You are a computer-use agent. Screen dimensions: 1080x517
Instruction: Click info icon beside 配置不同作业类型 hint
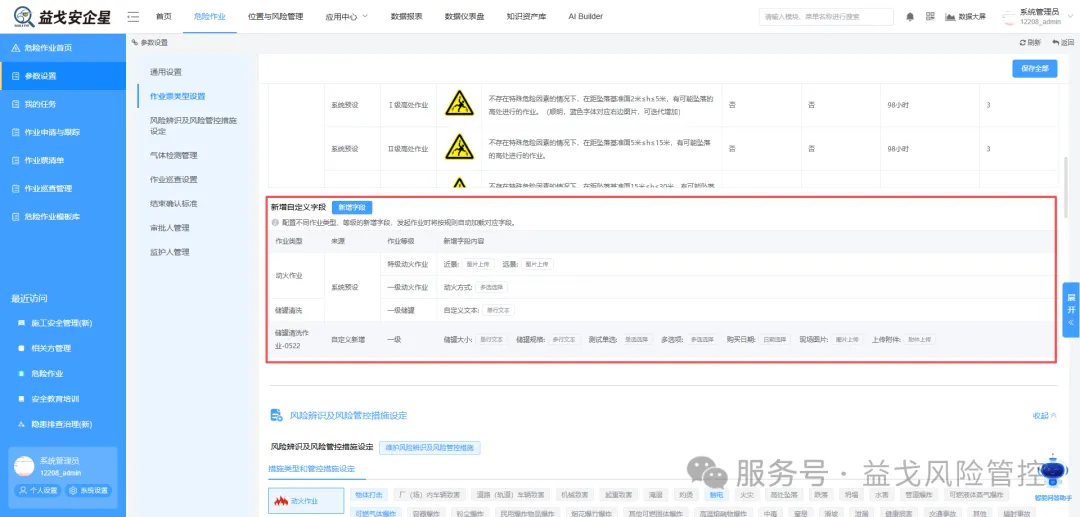(275, 223)
